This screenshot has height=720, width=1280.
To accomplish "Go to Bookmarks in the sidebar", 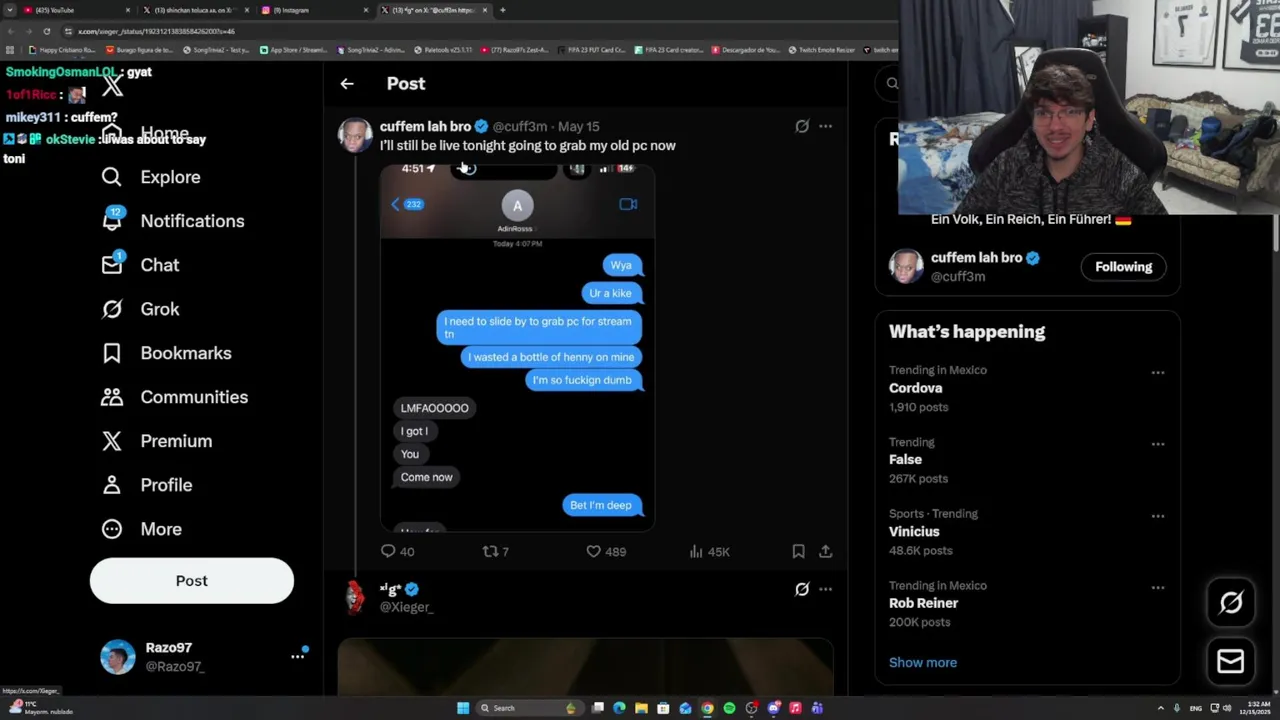I will [x=166, y=353].
